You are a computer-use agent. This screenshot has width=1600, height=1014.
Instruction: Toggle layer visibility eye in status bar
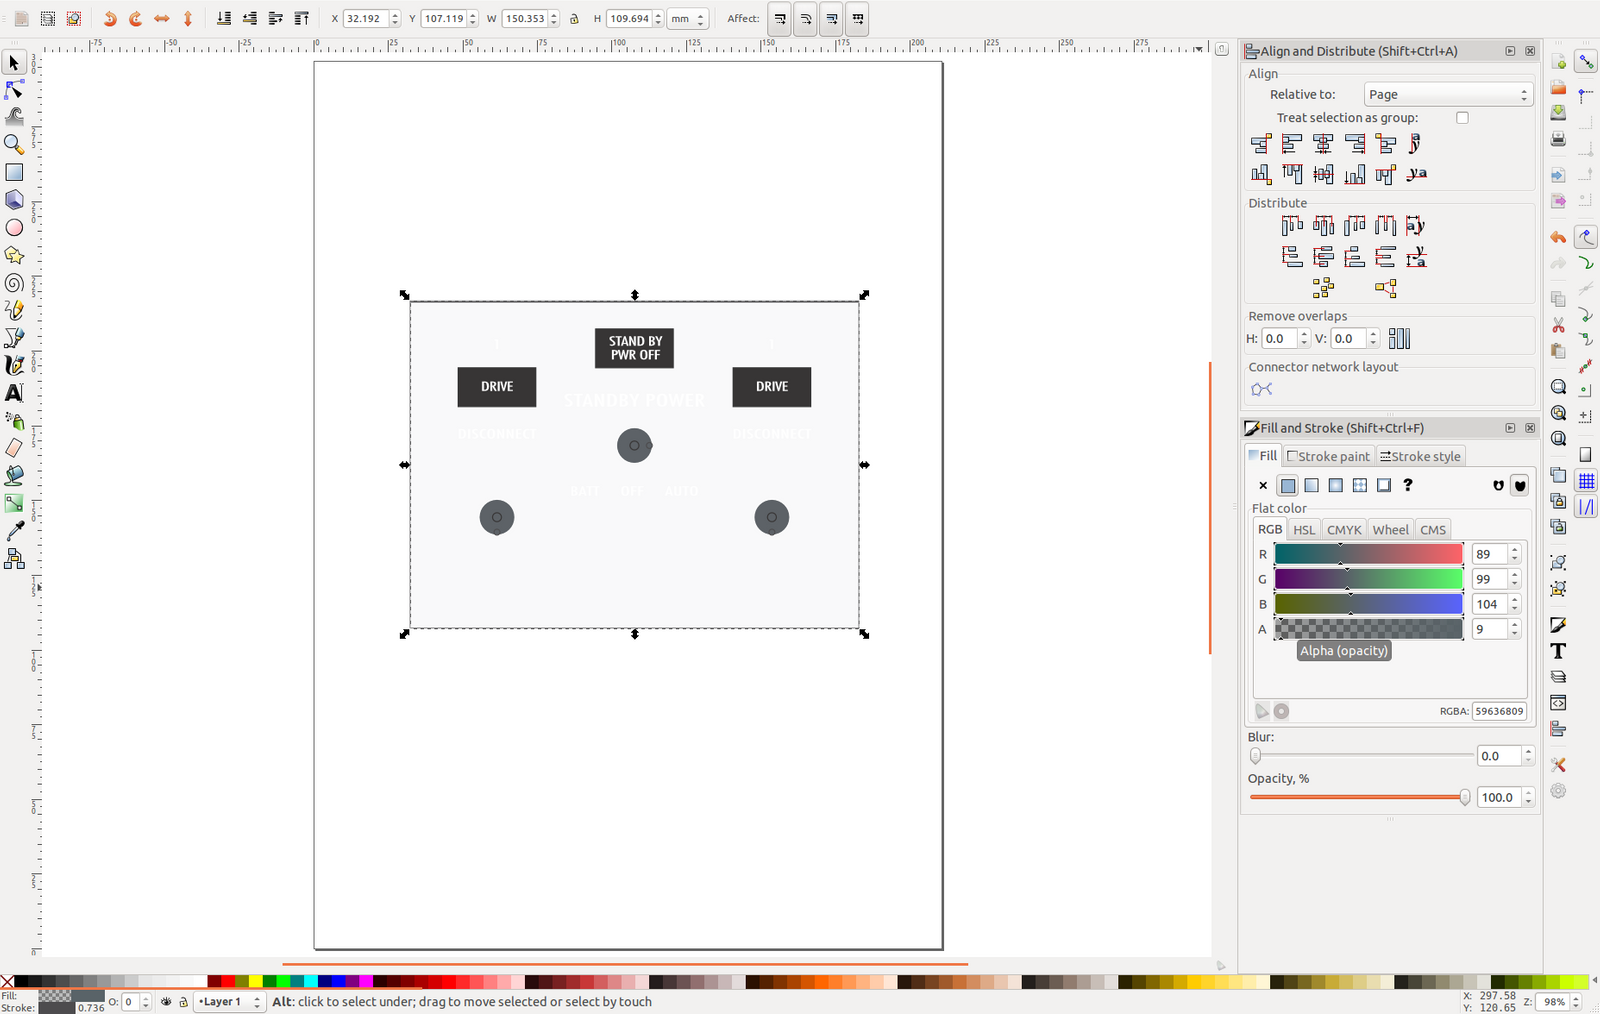coord(166,1001)
